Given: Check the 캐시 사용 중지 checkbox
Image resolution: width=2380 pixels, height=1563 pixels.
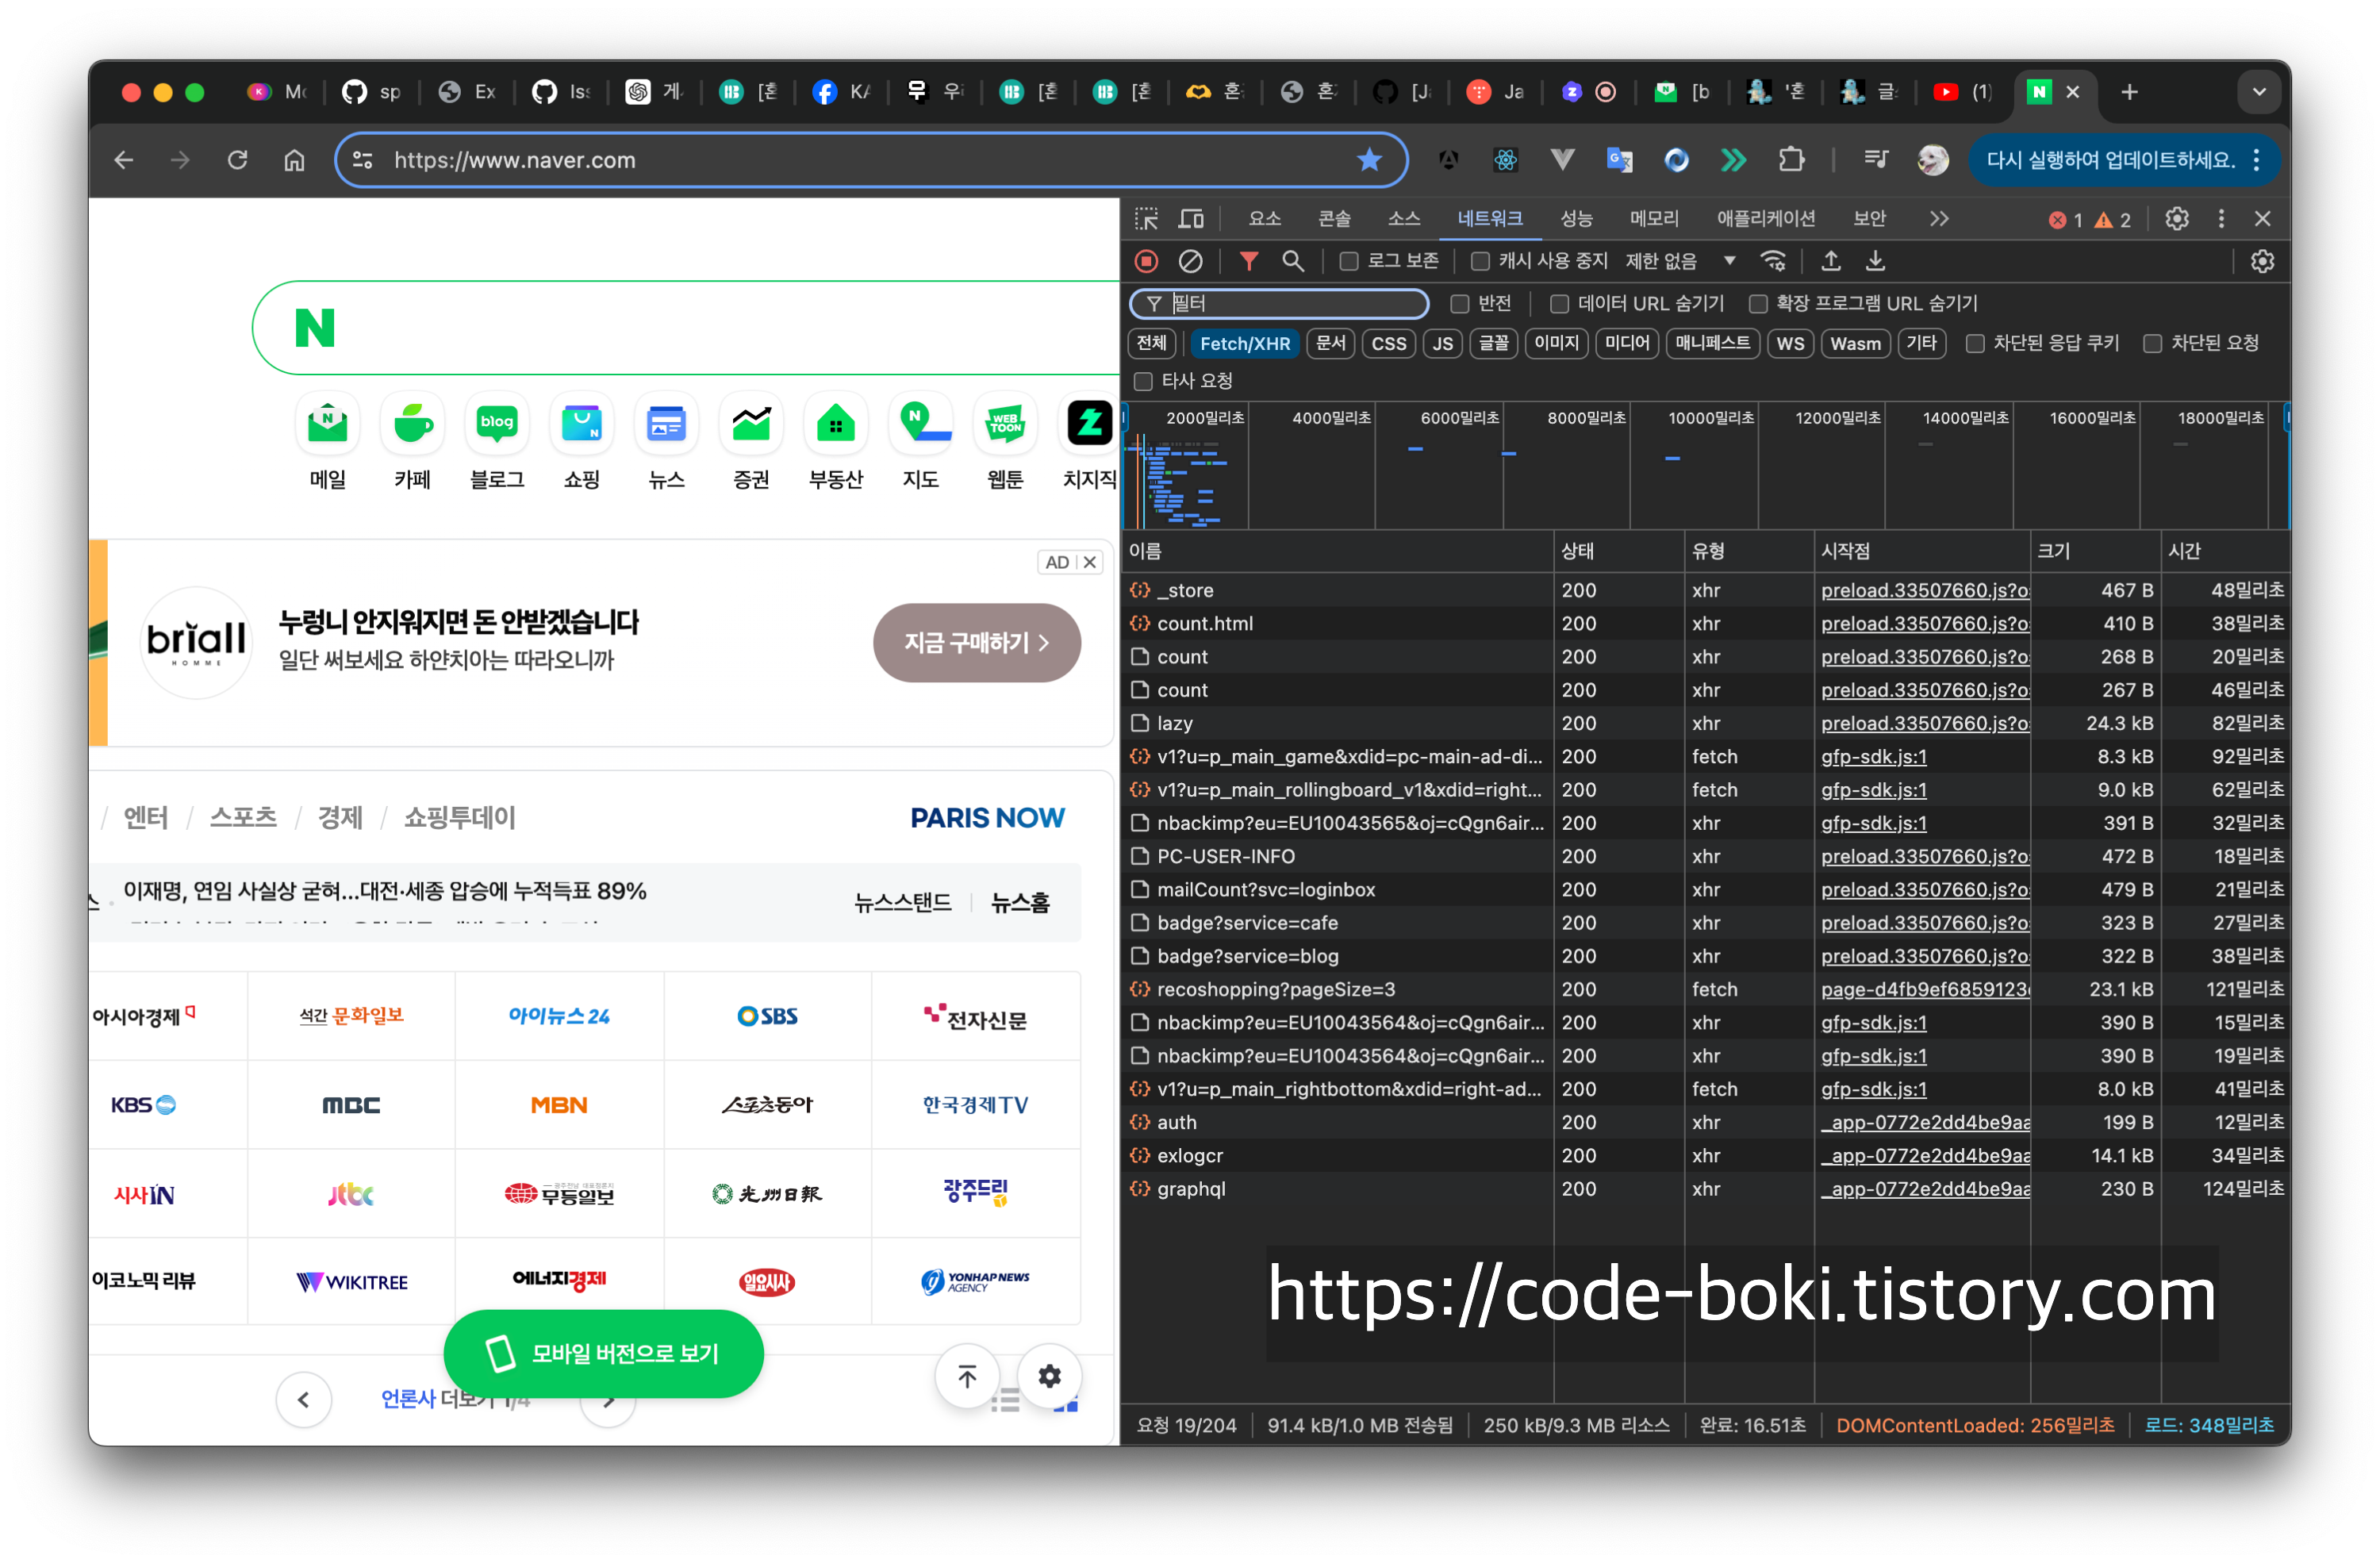Looking at the screenshot, I should 1480,261.
